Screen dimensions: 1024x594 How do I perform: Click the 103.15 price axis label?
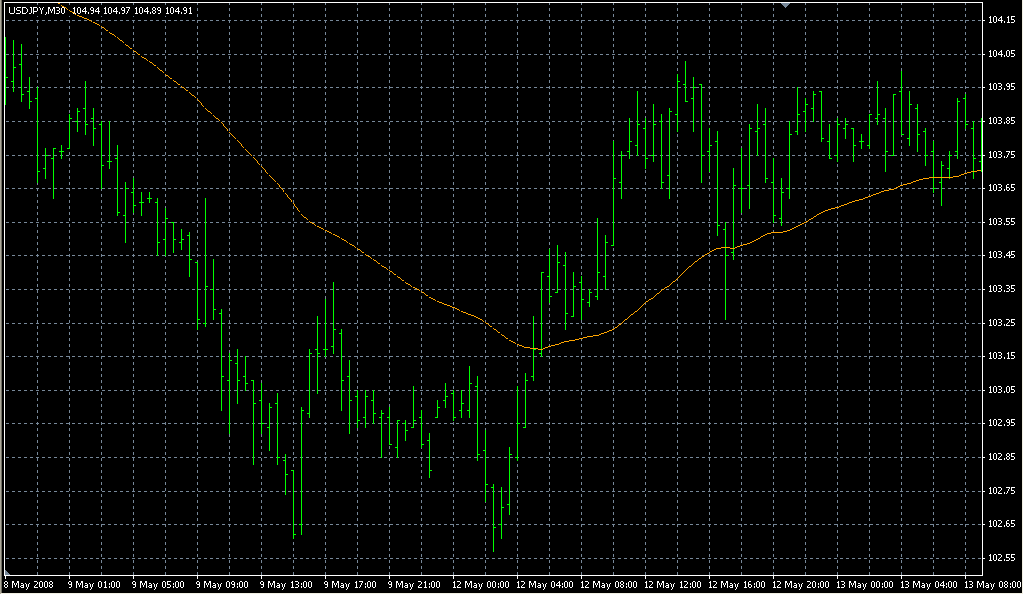(x=1001, y=356)
